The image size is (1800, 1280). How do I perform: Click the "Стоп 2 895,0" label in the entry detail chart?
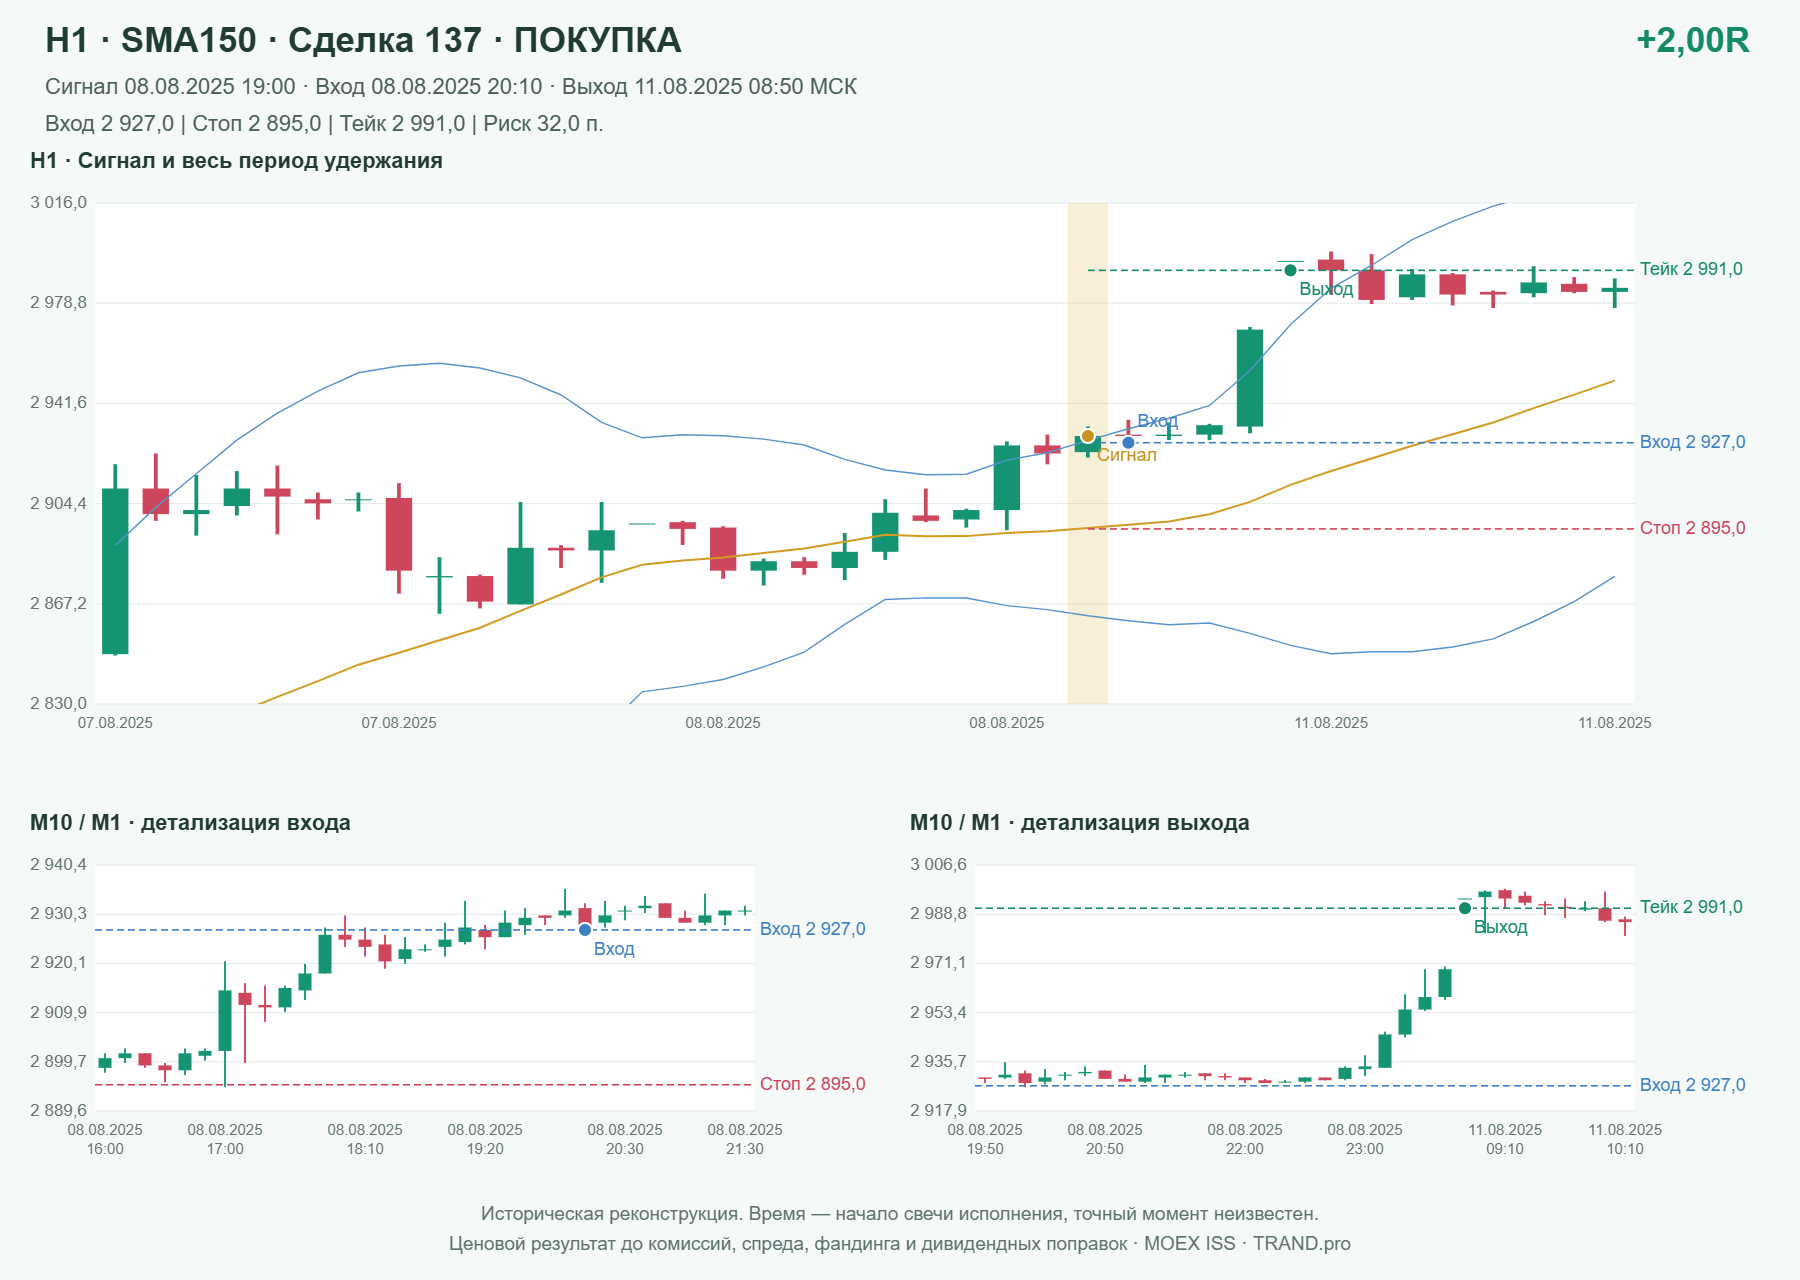click(x=812, y=1084)
